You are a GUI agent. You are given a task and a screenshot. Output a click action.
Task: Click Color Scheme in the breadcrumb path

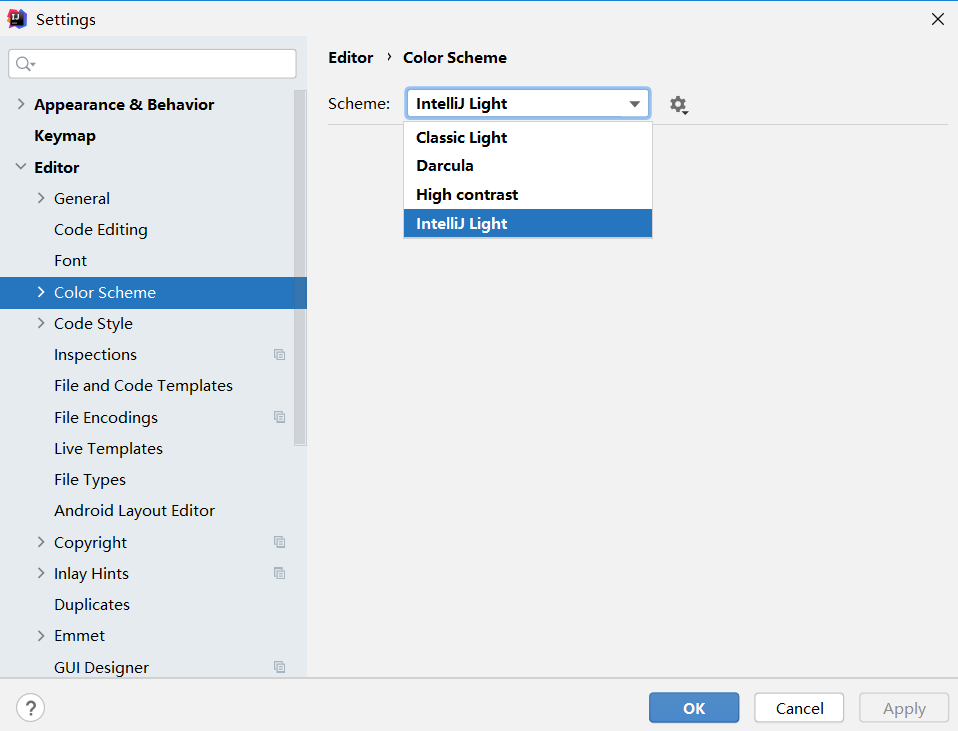click(455, 57)
